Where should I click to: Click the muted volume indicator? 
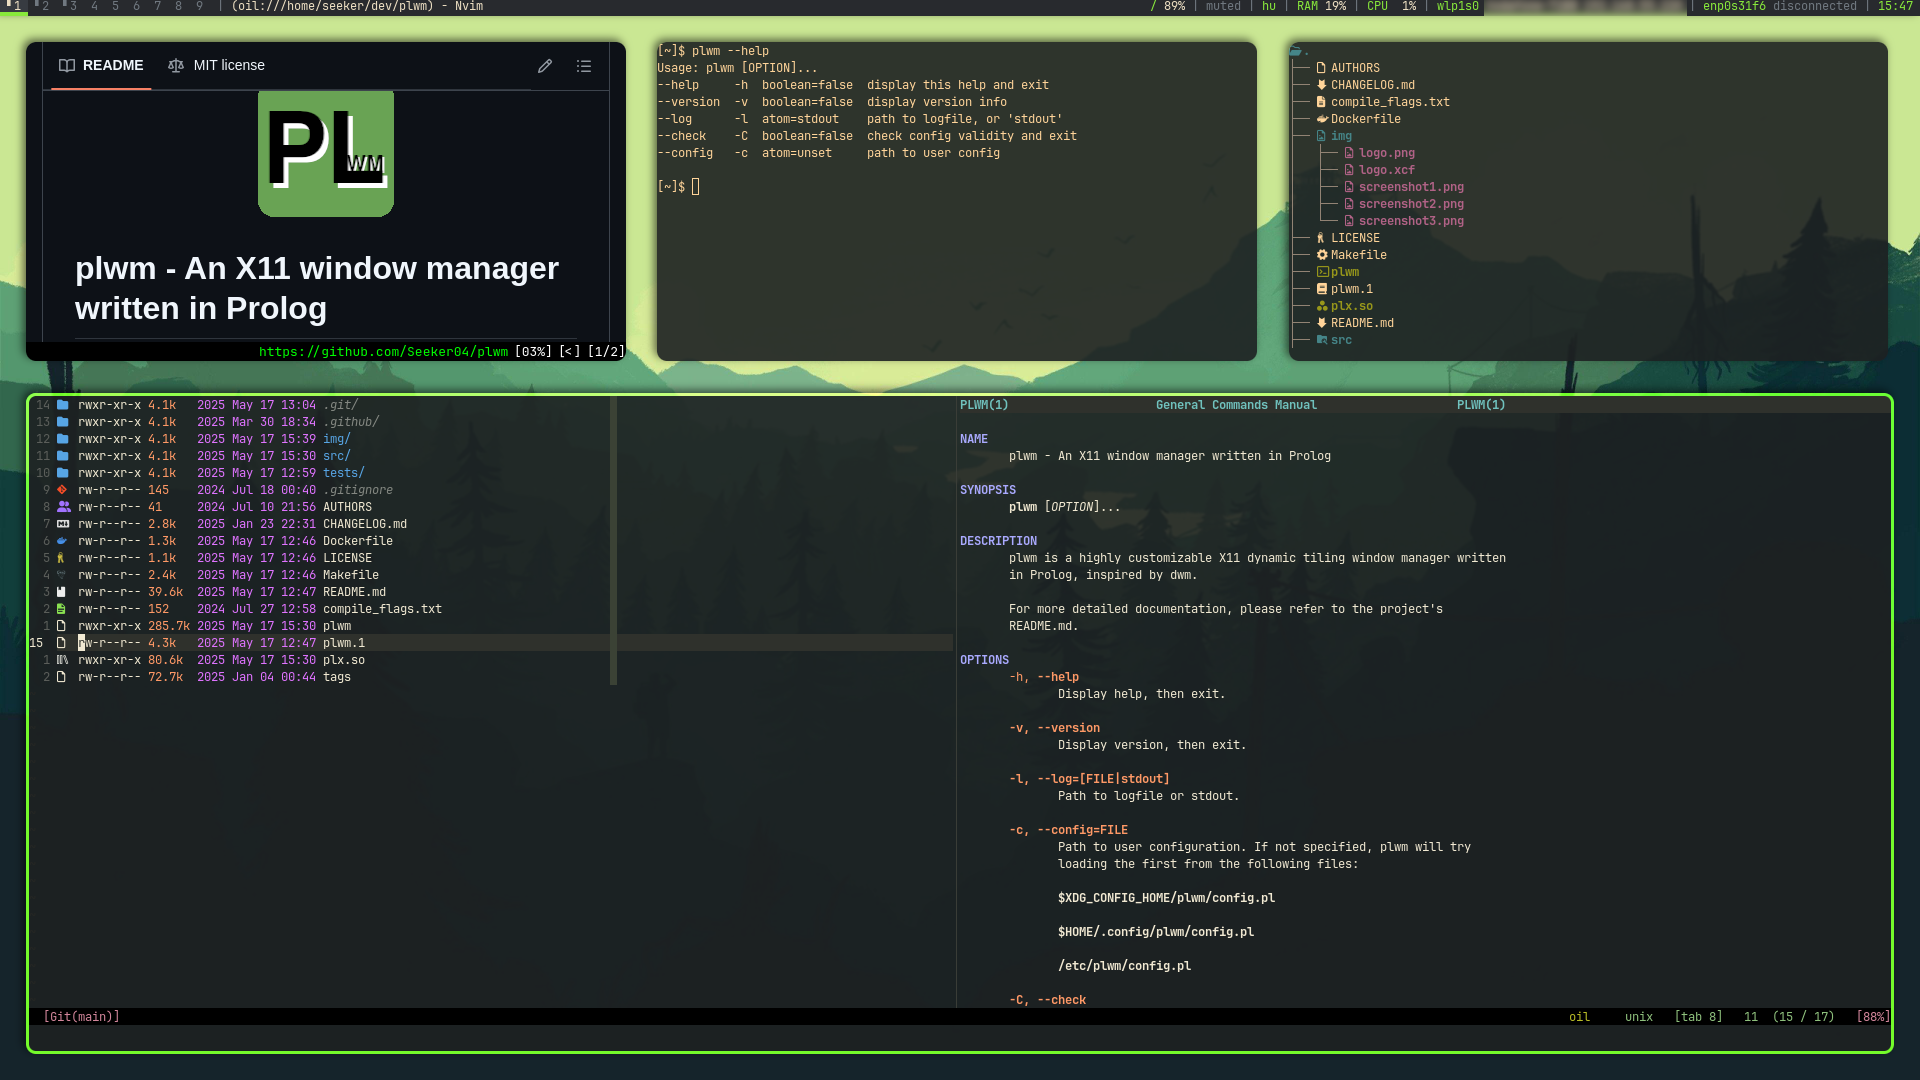tap(1222, 6)
